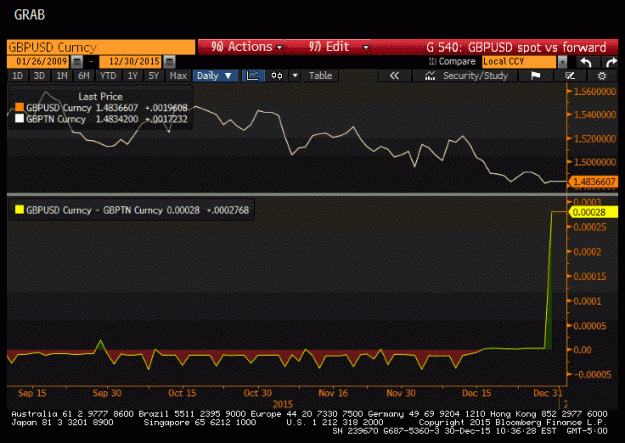Expand the Local CCY dropdown arrow
The height and width of the screenshot is (443, 625).
click(562, 62)
